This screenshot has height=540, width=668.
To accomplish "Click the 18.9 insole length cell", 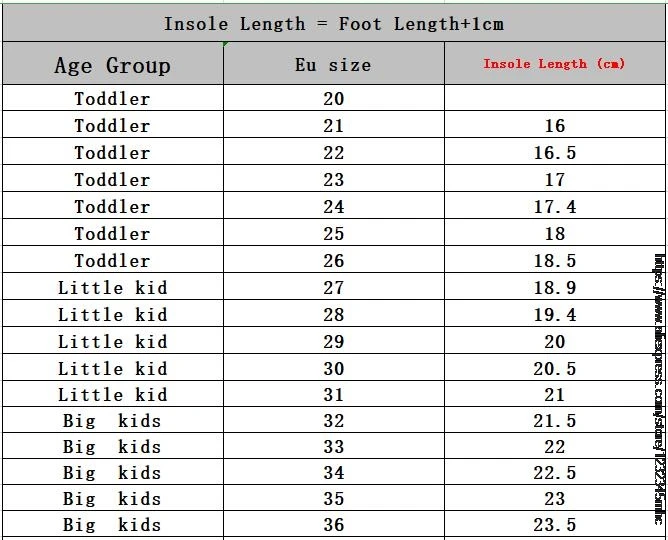I will [554, 288].
